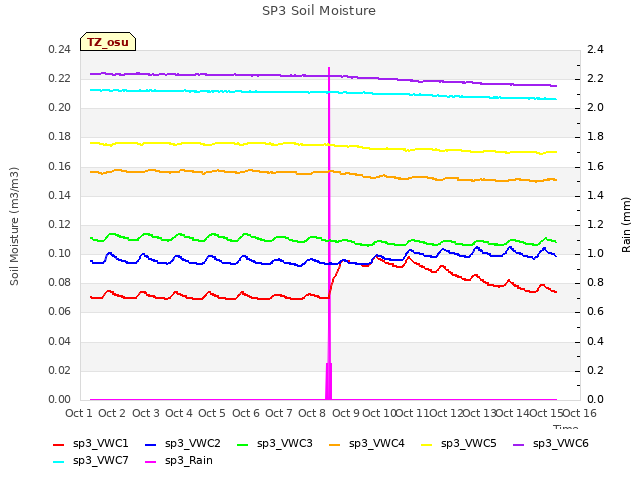Screen dimensions: 640x480
Task: Click the Oct 16 x-axis tick label
Action: click(x=580, y=413)
